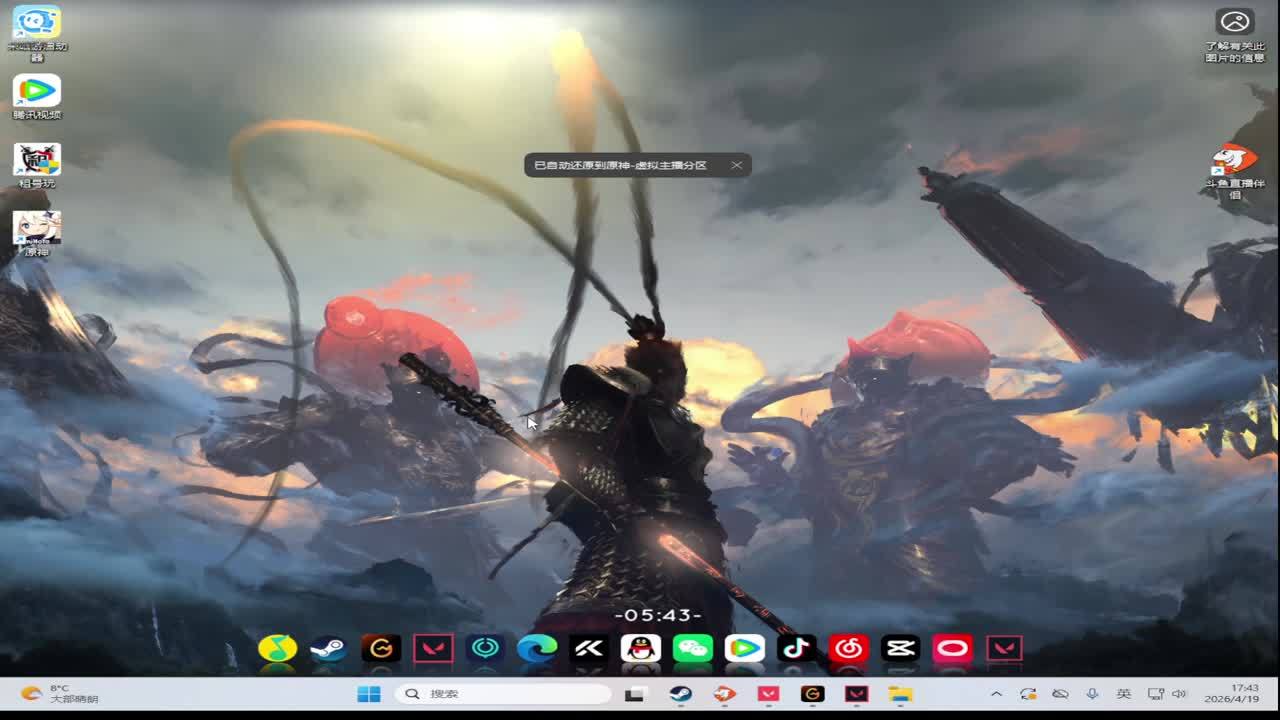The image size is (1280, 720).
Task: Expand the system tray hidden icons chevron
Action: [996, 694]
